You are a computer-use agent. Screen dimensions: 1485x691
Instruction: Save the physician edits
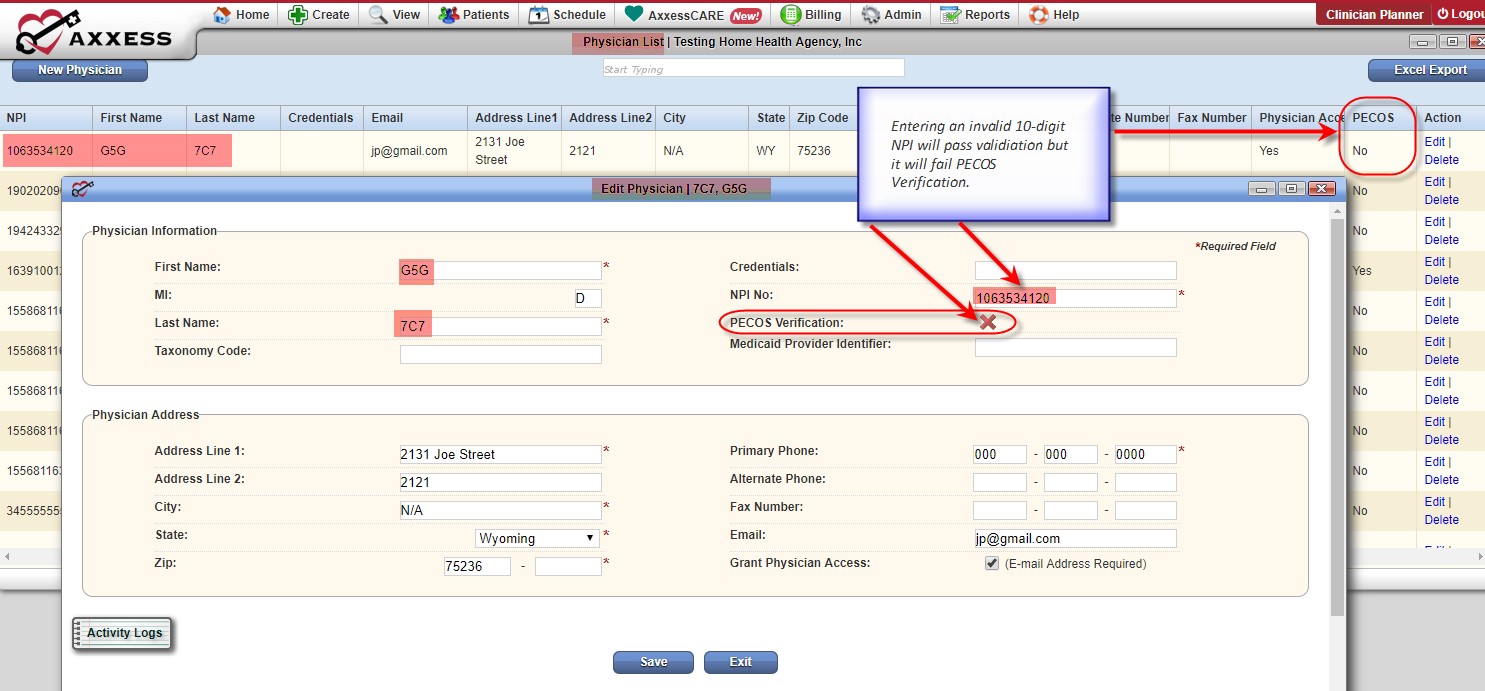[654, 662]
